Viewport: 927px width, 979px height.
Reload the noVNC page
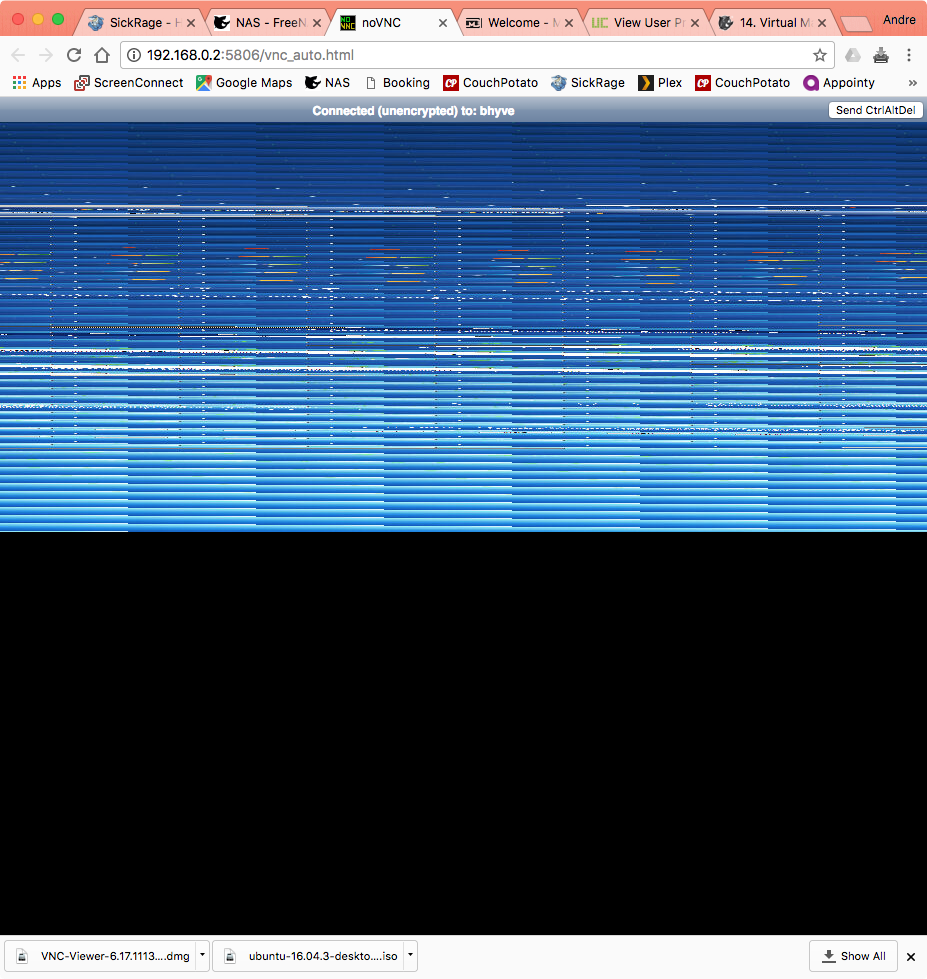click(74, 55)
